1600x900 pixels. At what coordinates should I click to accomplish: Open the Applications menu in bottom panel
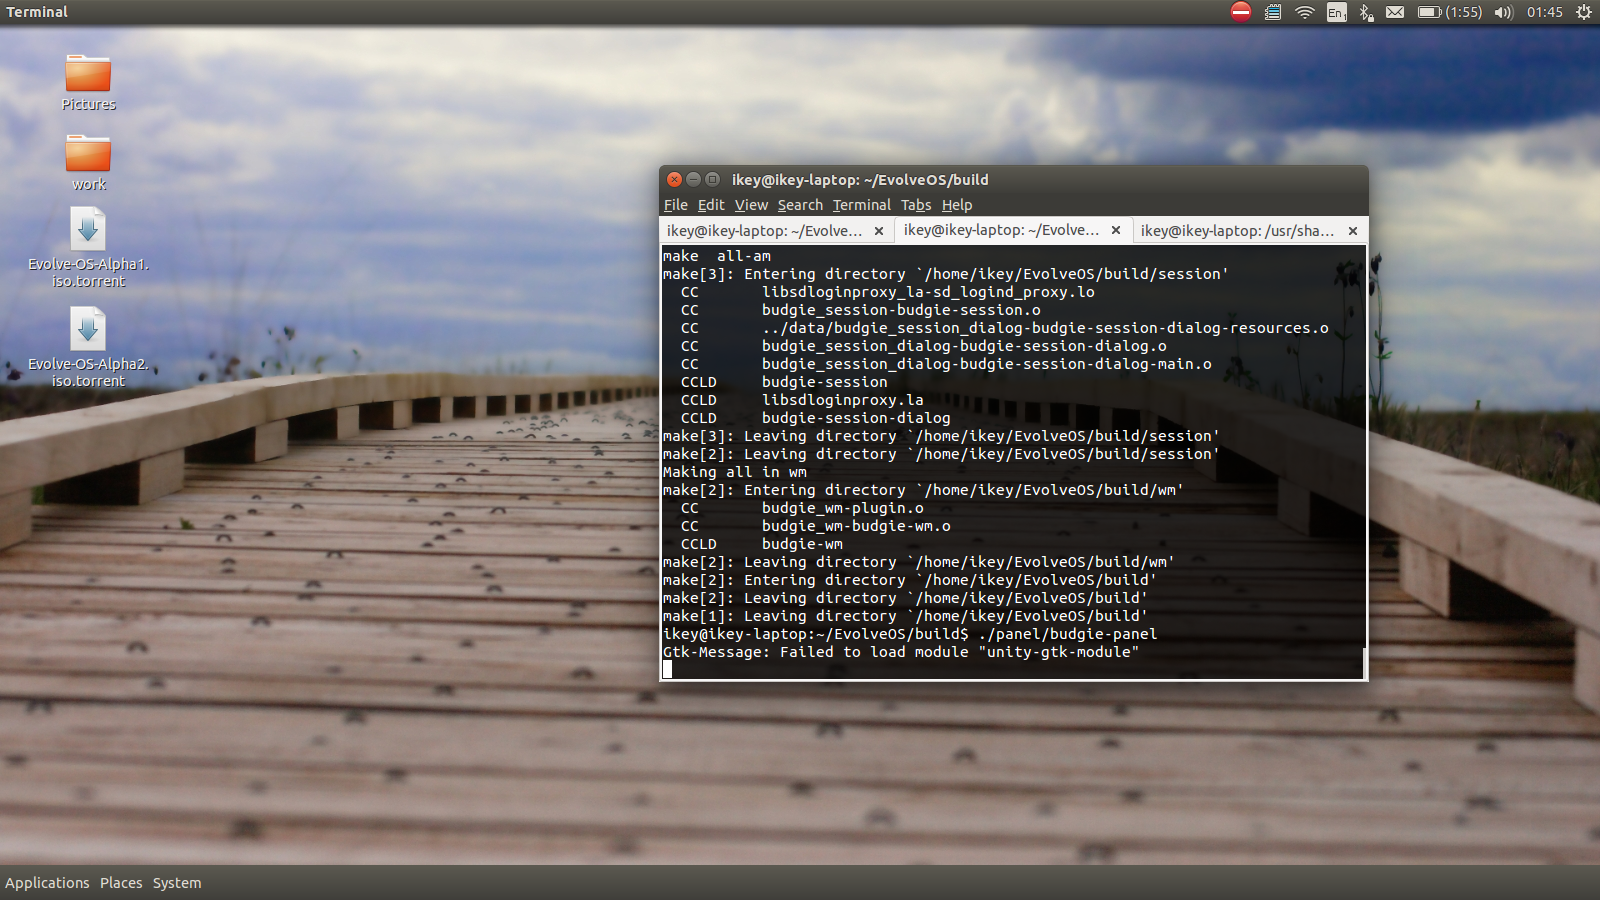pyautogui.click(x=47, y=883)
